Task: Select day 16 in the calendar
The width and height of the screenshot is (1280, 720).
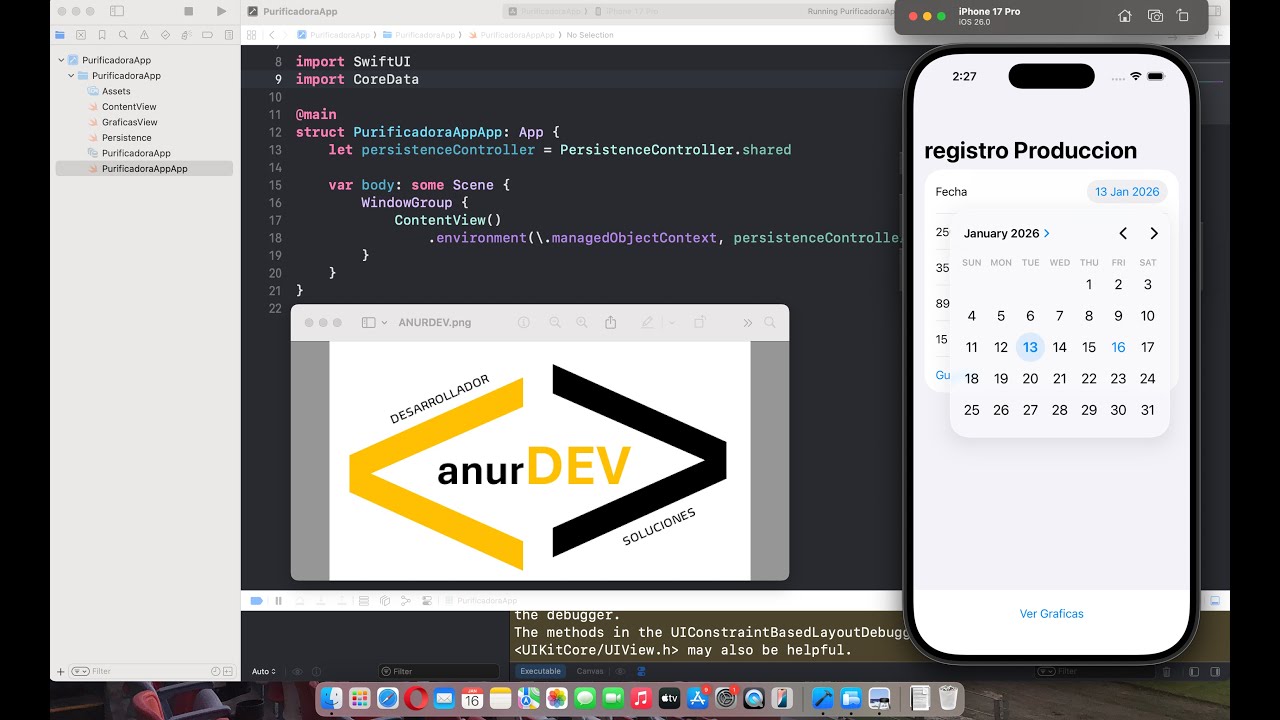Action: pos(1118,347)
